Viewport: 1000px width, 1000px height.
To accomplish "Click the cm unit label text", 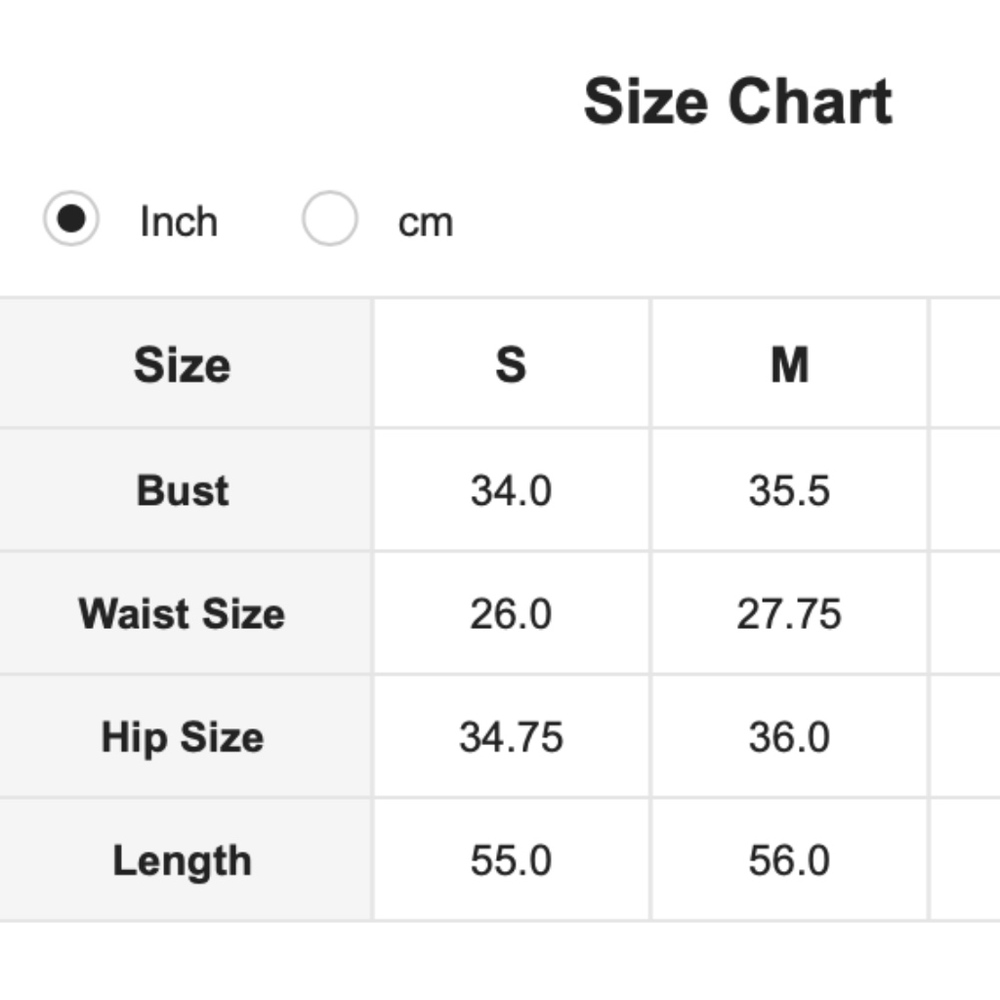I will point(425,222).
